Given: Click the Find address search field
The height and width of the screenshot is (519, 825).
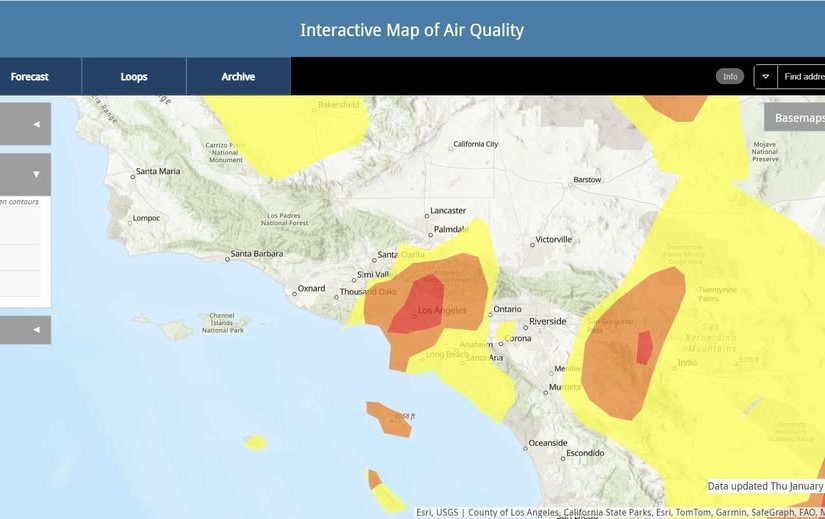Looking at the screenshot, I should tap(802, 77).
